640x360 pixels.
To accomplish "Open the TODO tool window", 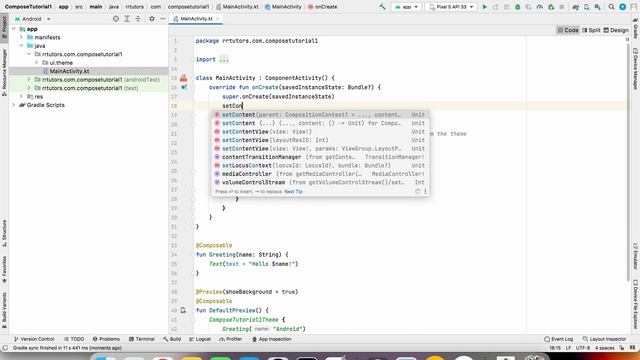I will click(74, 339).
